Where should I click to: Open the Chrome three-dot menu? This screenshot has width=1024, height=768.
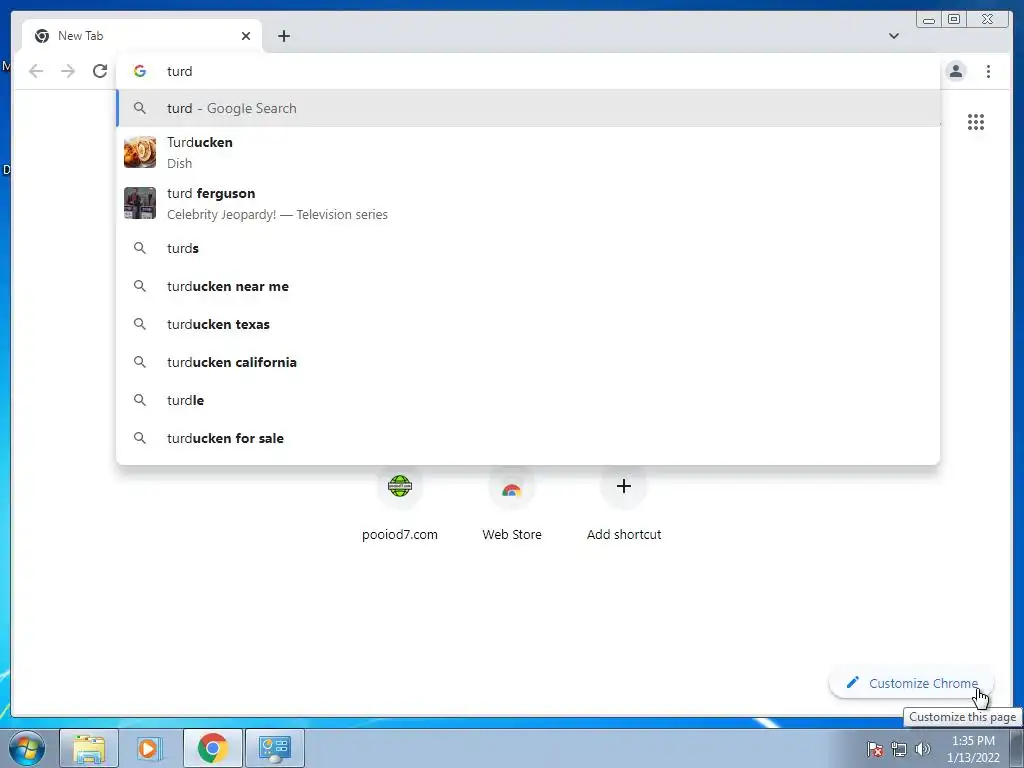coord(988,71)
